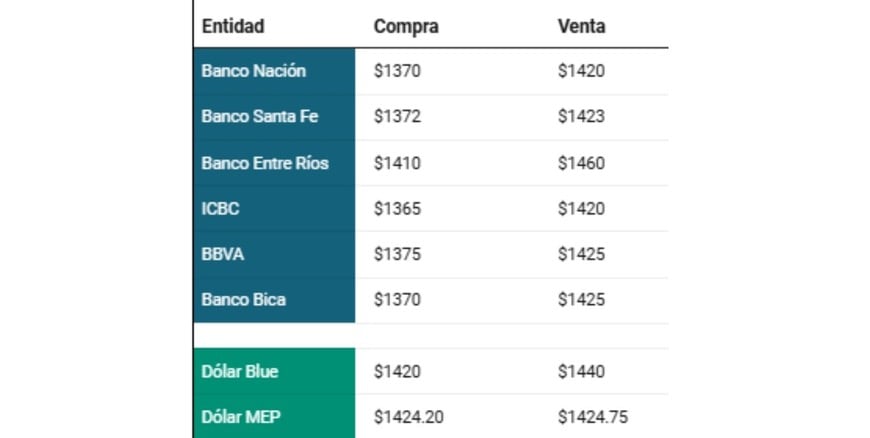Click the Dólar Blue label
This screenshot has width=870, height=438.
[x=240, y=371]
